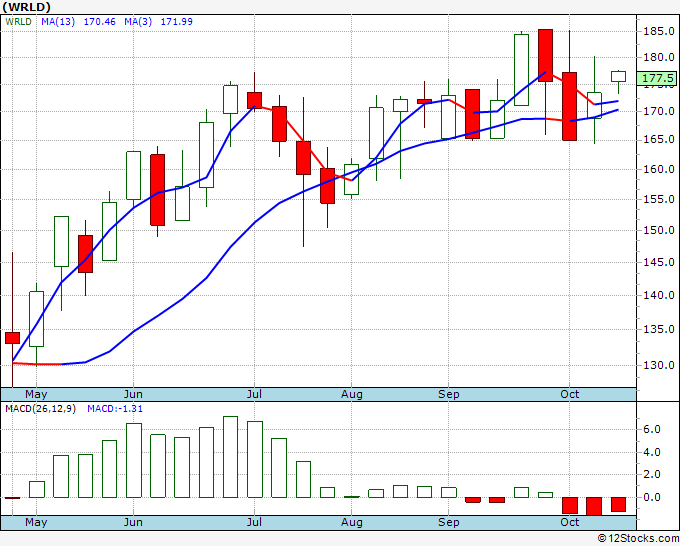Click the MACD:-1.31 value readout

(115, 409)
